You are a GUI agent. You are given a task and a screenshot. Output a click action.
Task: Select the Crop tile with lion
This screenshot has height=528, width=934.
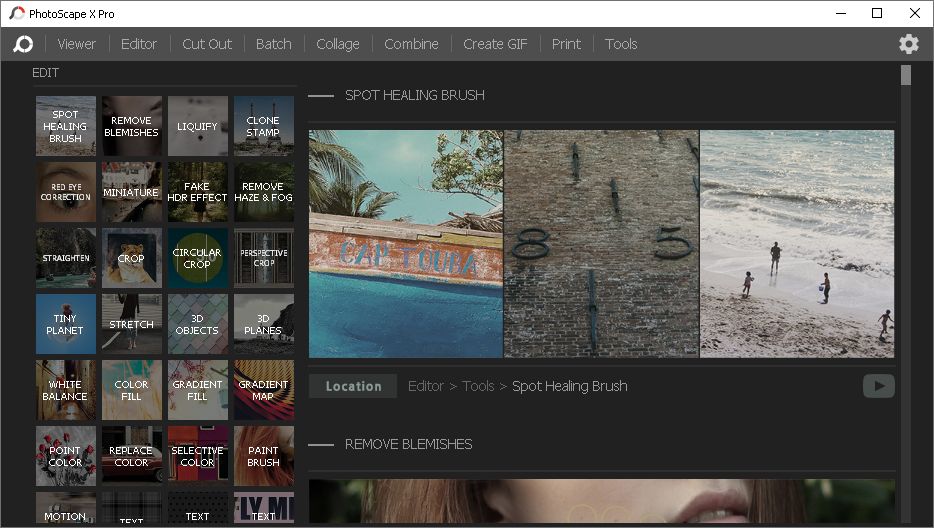132,258
